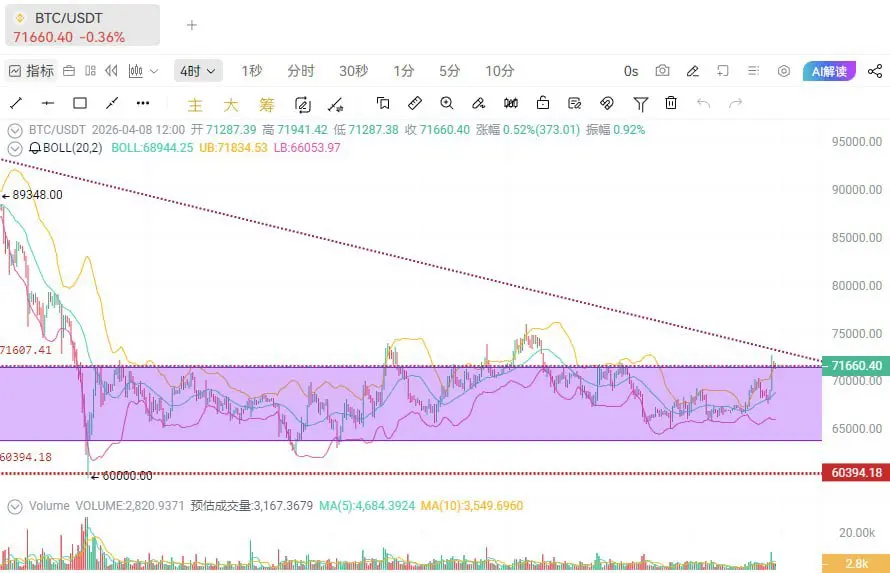Screen dimensions: 890x573
Task: Click the share icon
Action: [x=875, y=71]
